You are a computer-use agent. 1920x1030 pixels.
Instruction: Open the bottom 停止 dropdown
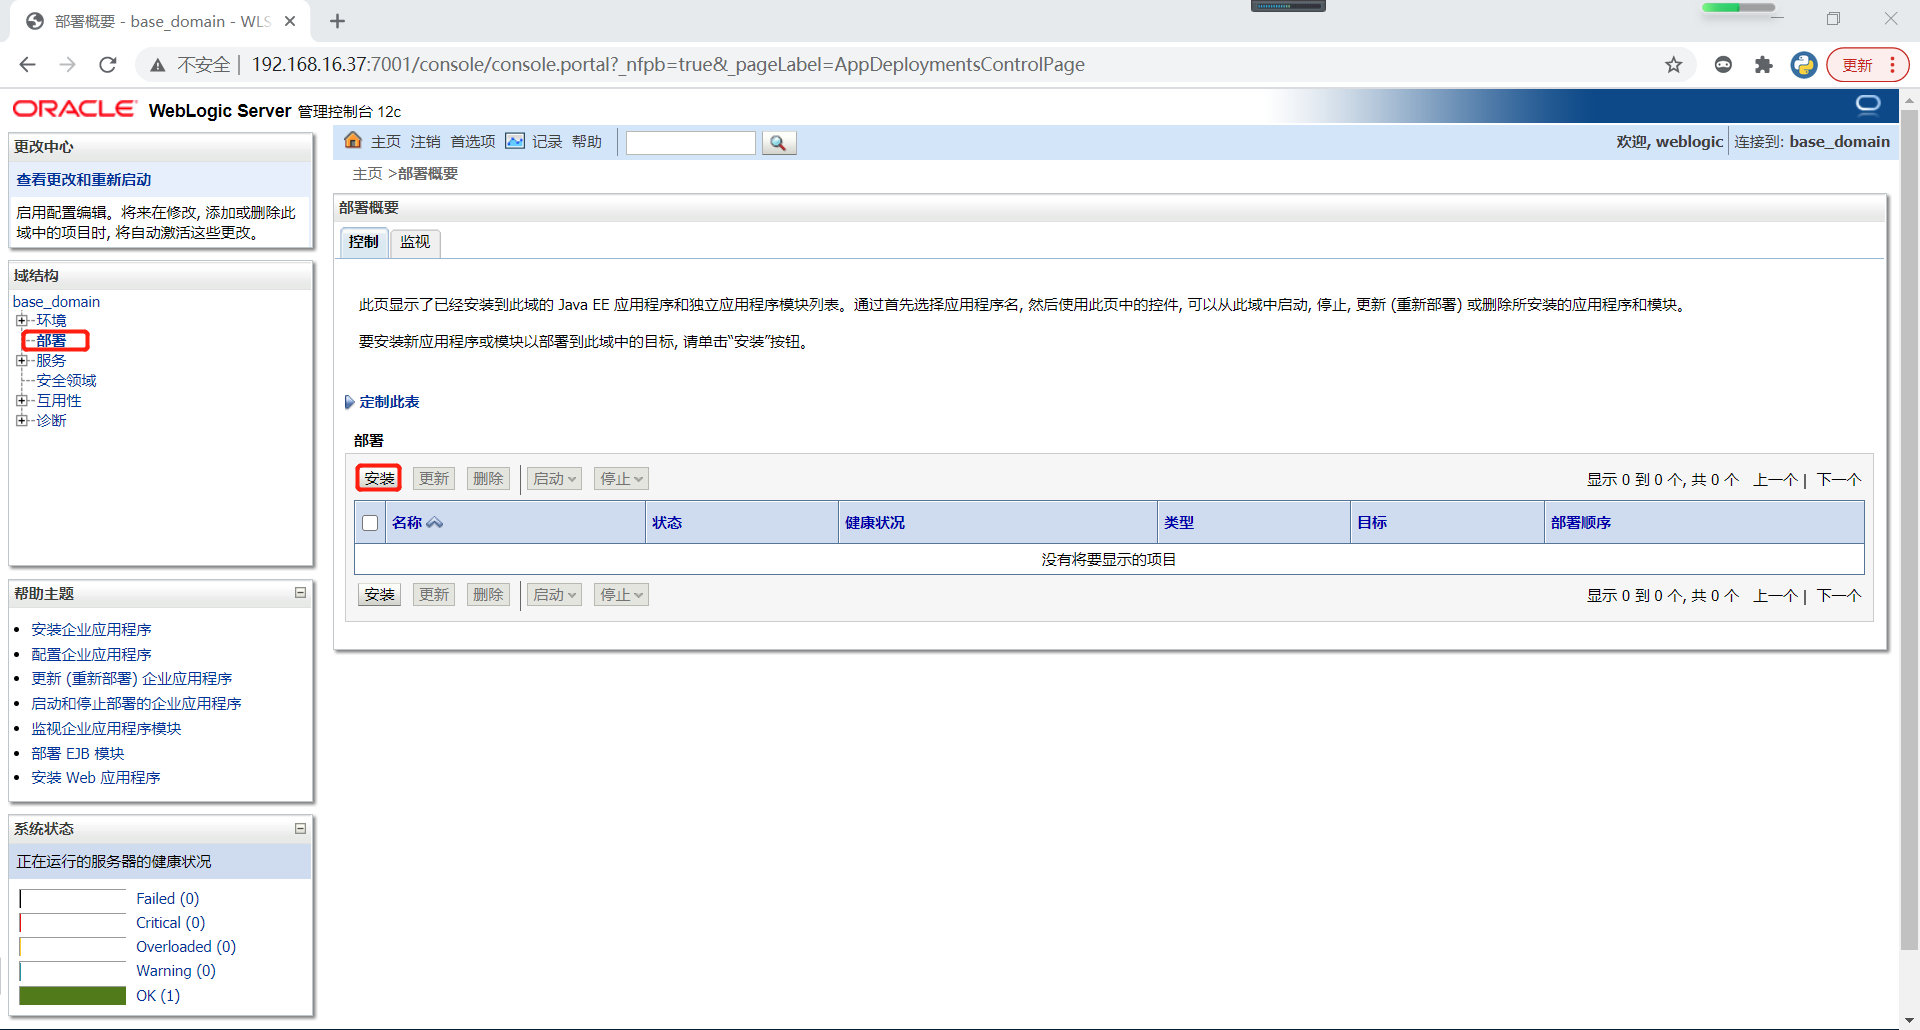(621, 595)
